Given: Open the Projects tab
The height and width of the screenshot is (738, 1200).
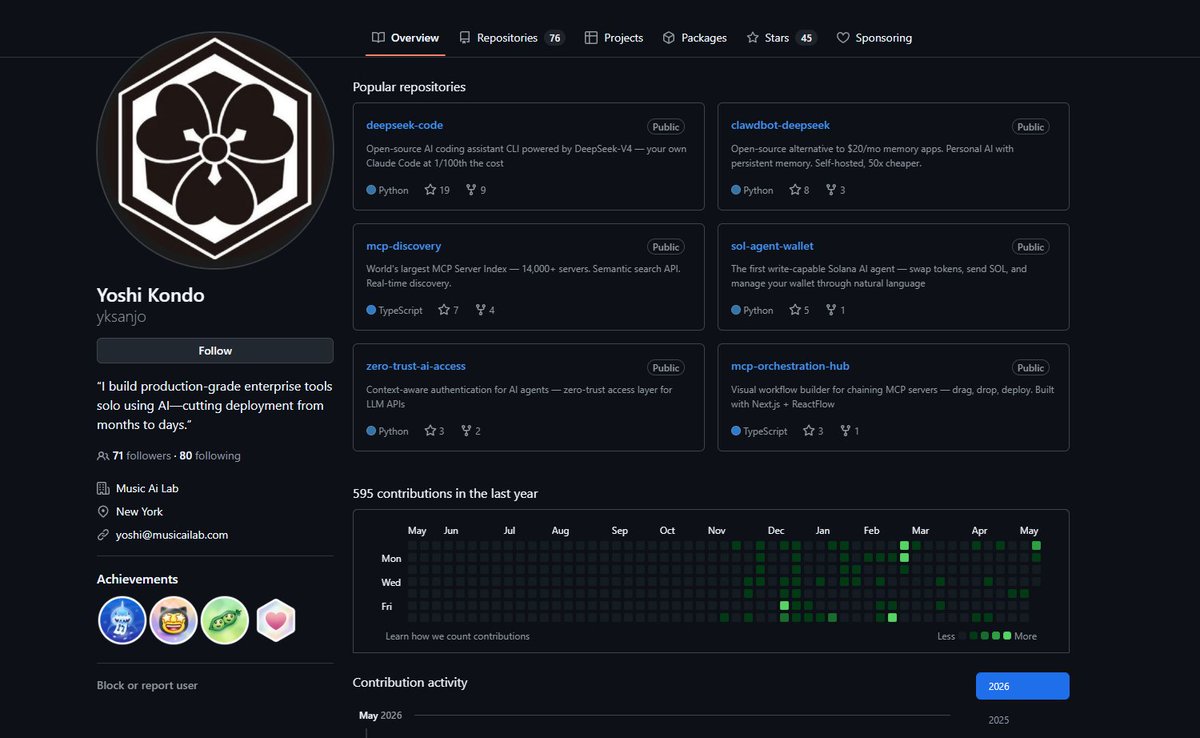Looking at the screenshot, I should pos(614,38).
